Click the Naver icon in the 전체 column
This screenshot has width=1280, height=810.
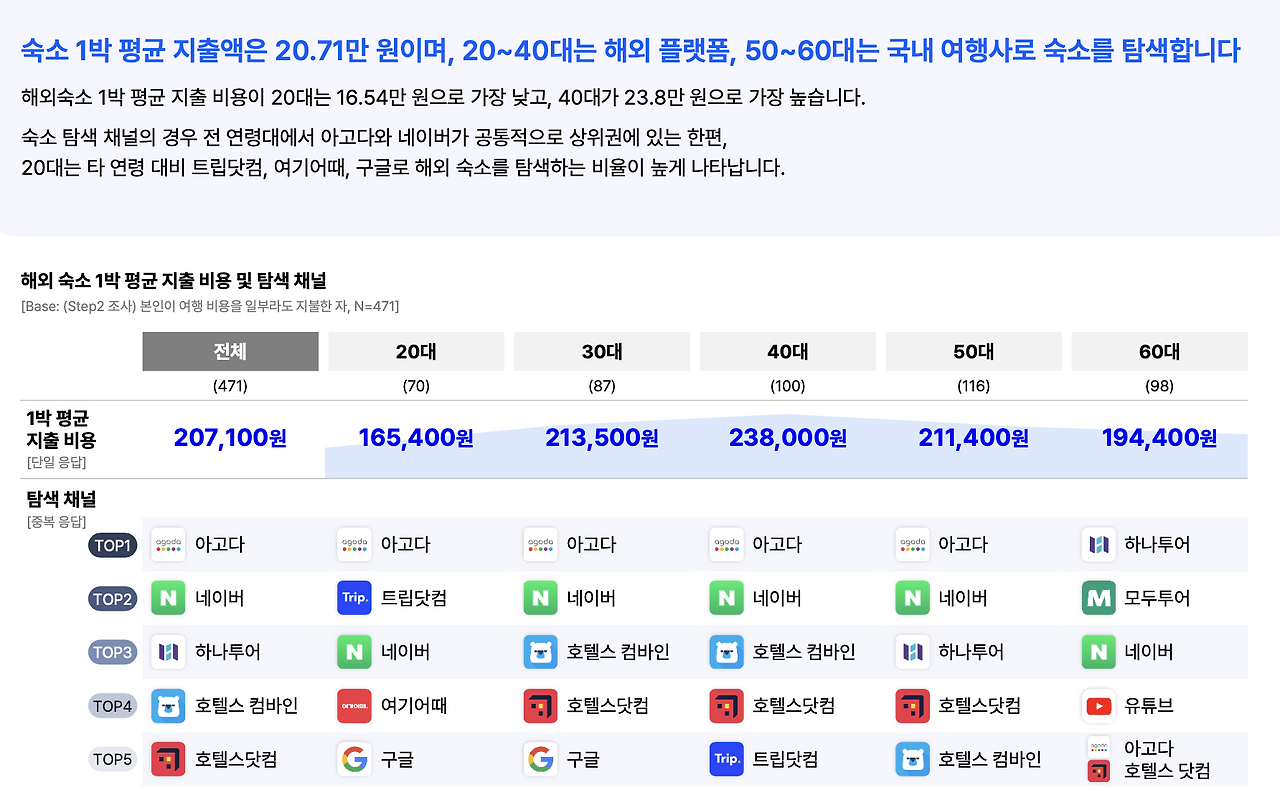coord(167,597)
